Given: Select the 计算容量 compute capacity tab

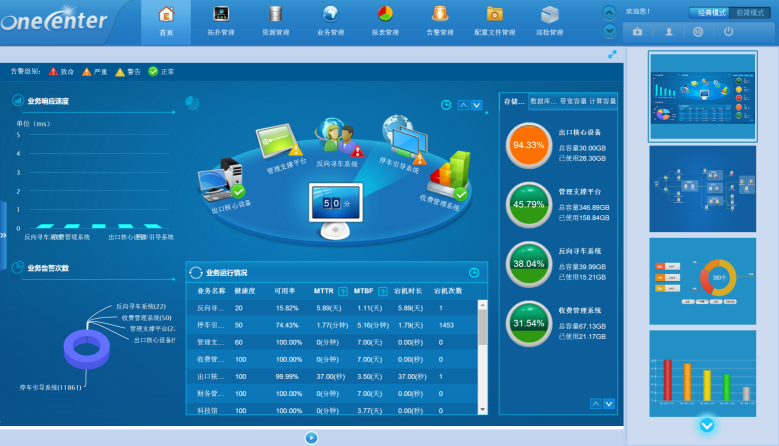Looking at the screenshot, I should [603, 101].
